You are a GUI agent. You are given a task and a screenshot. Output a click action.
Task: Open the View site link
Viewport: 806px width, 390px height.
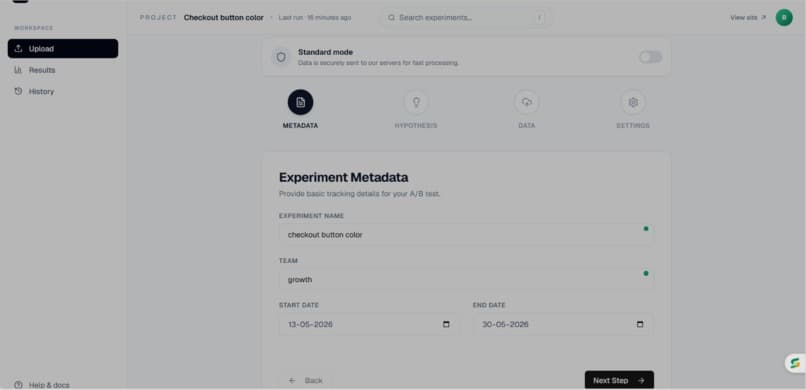748,17
